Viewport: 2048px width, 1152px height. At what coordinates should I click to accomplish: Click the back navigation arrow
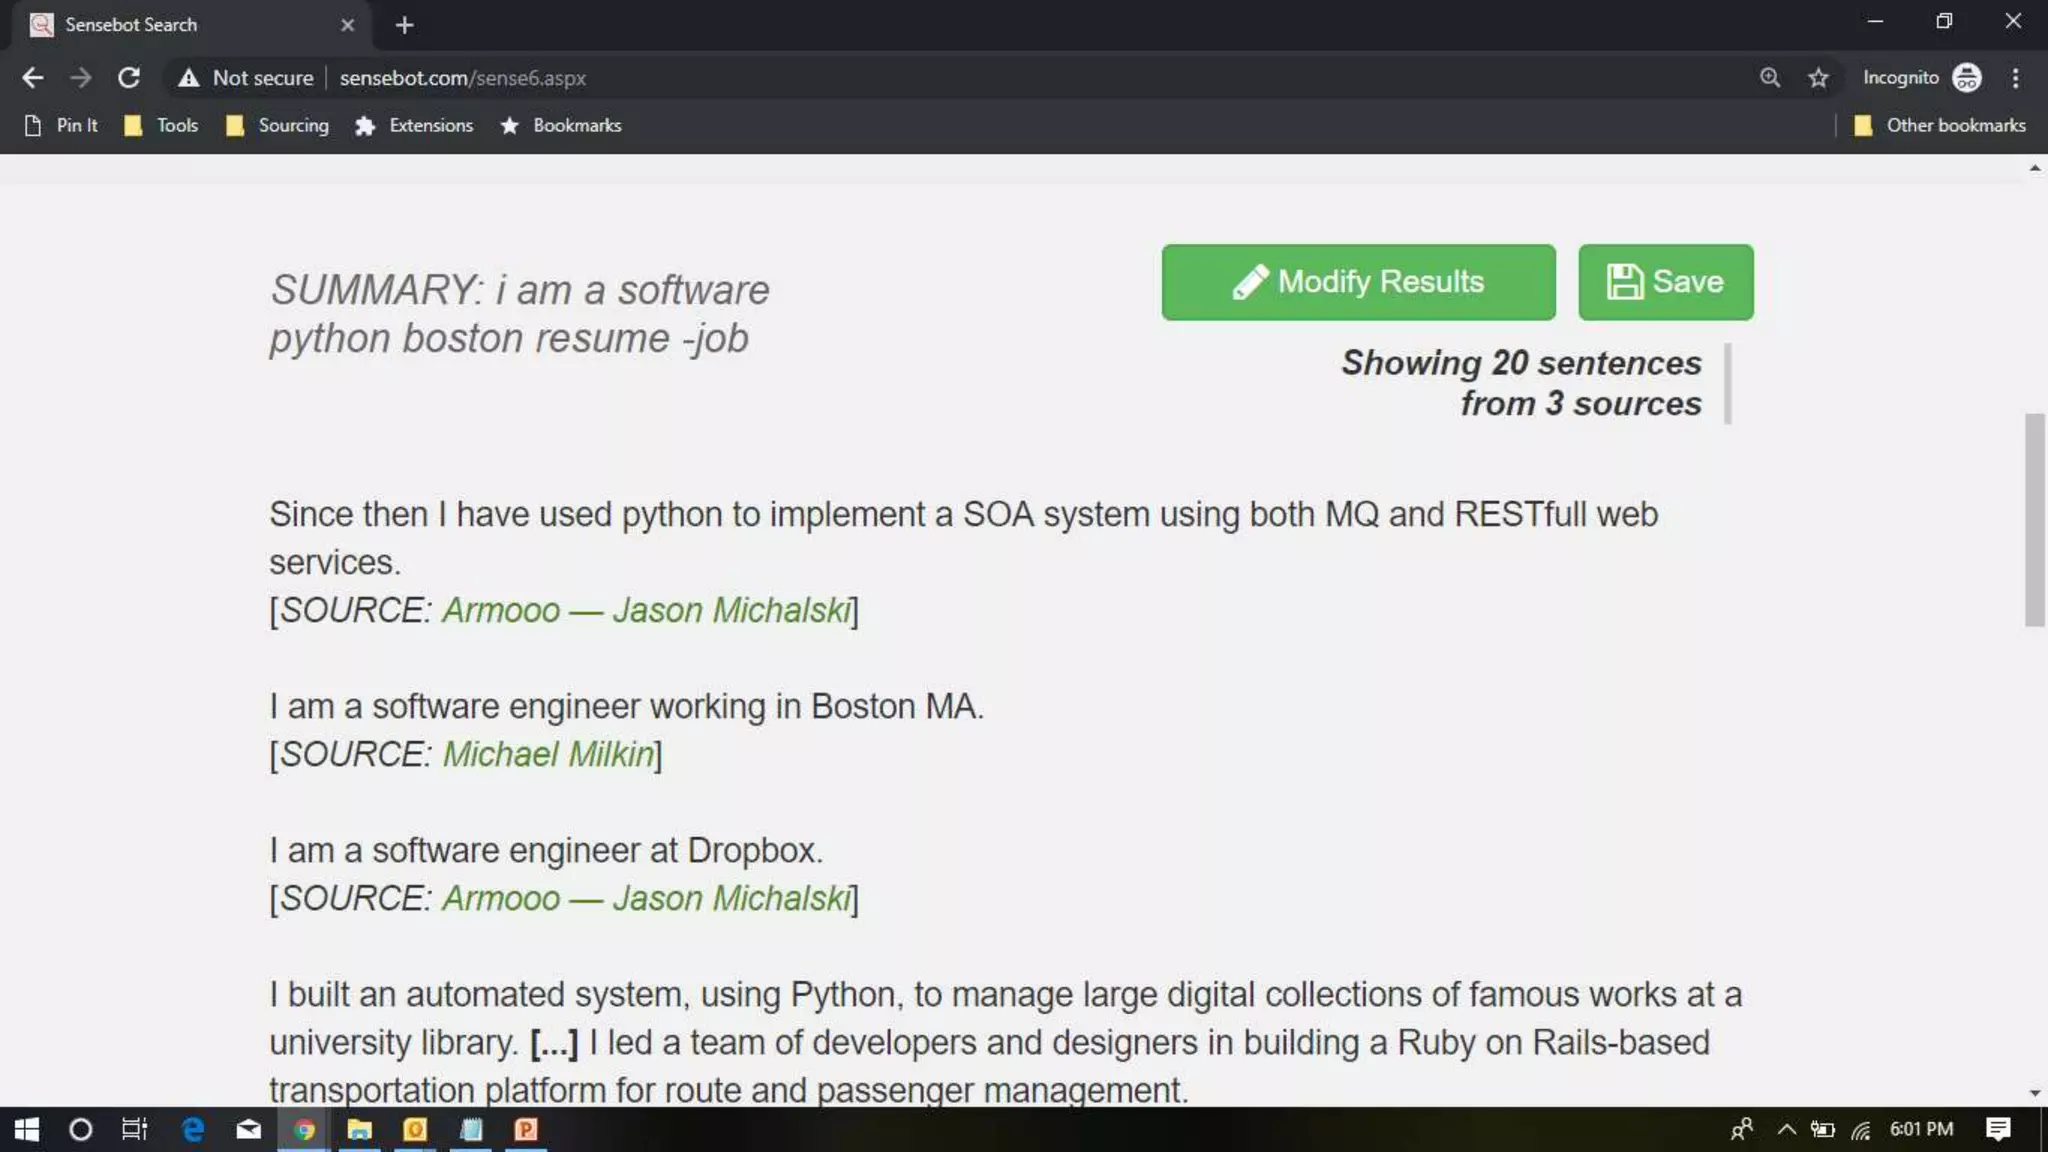pos(32,78)
